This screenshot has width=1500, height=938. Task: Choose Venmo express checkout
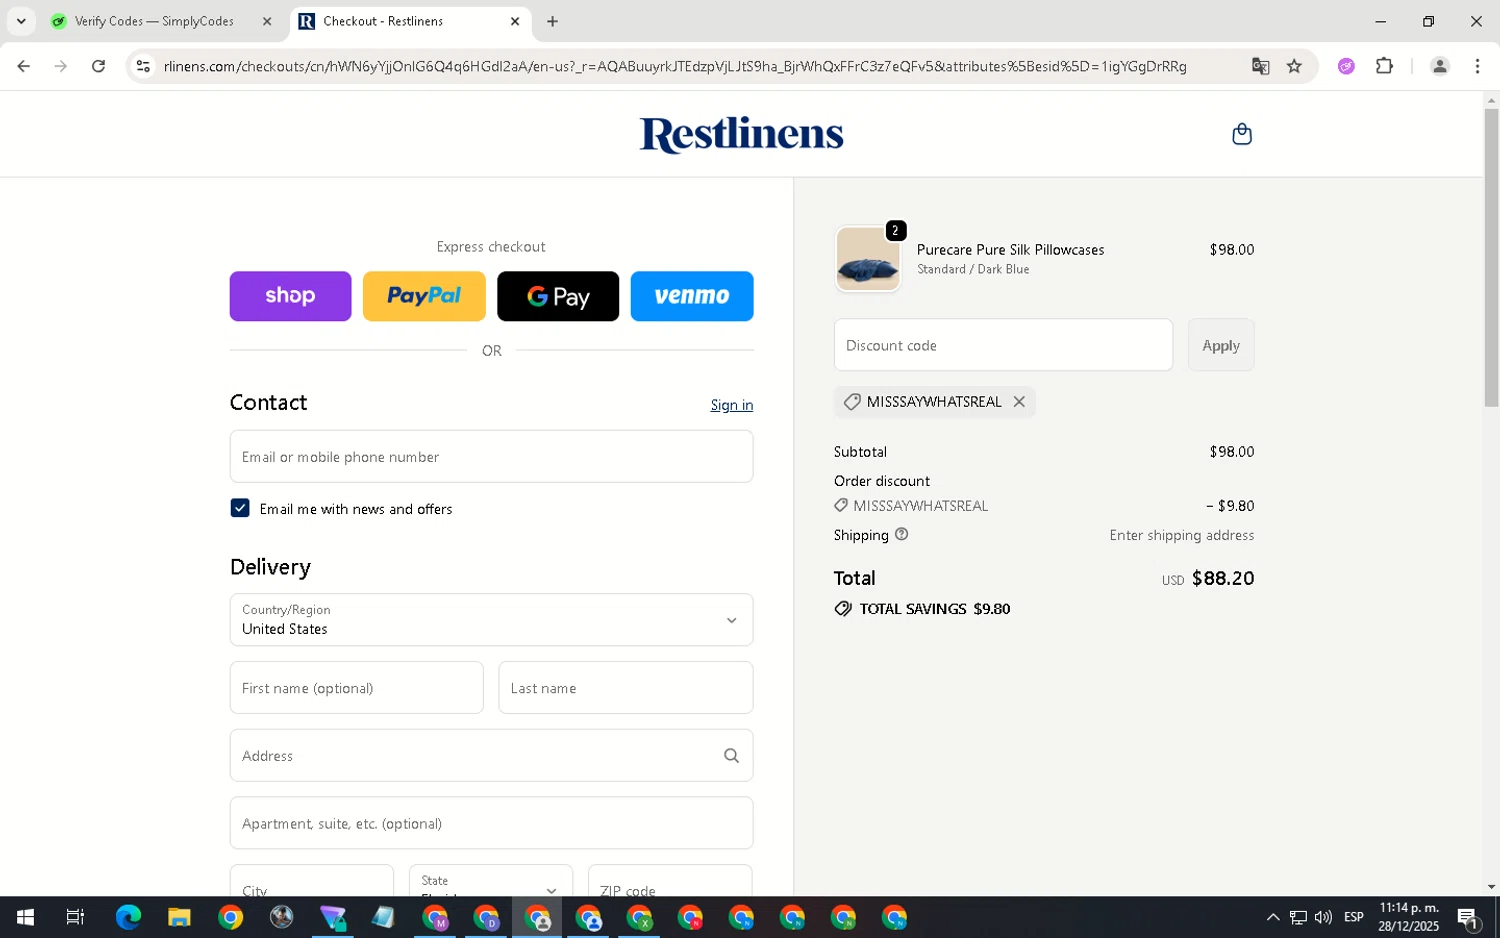pyautogui.click(x=692, y=296)
